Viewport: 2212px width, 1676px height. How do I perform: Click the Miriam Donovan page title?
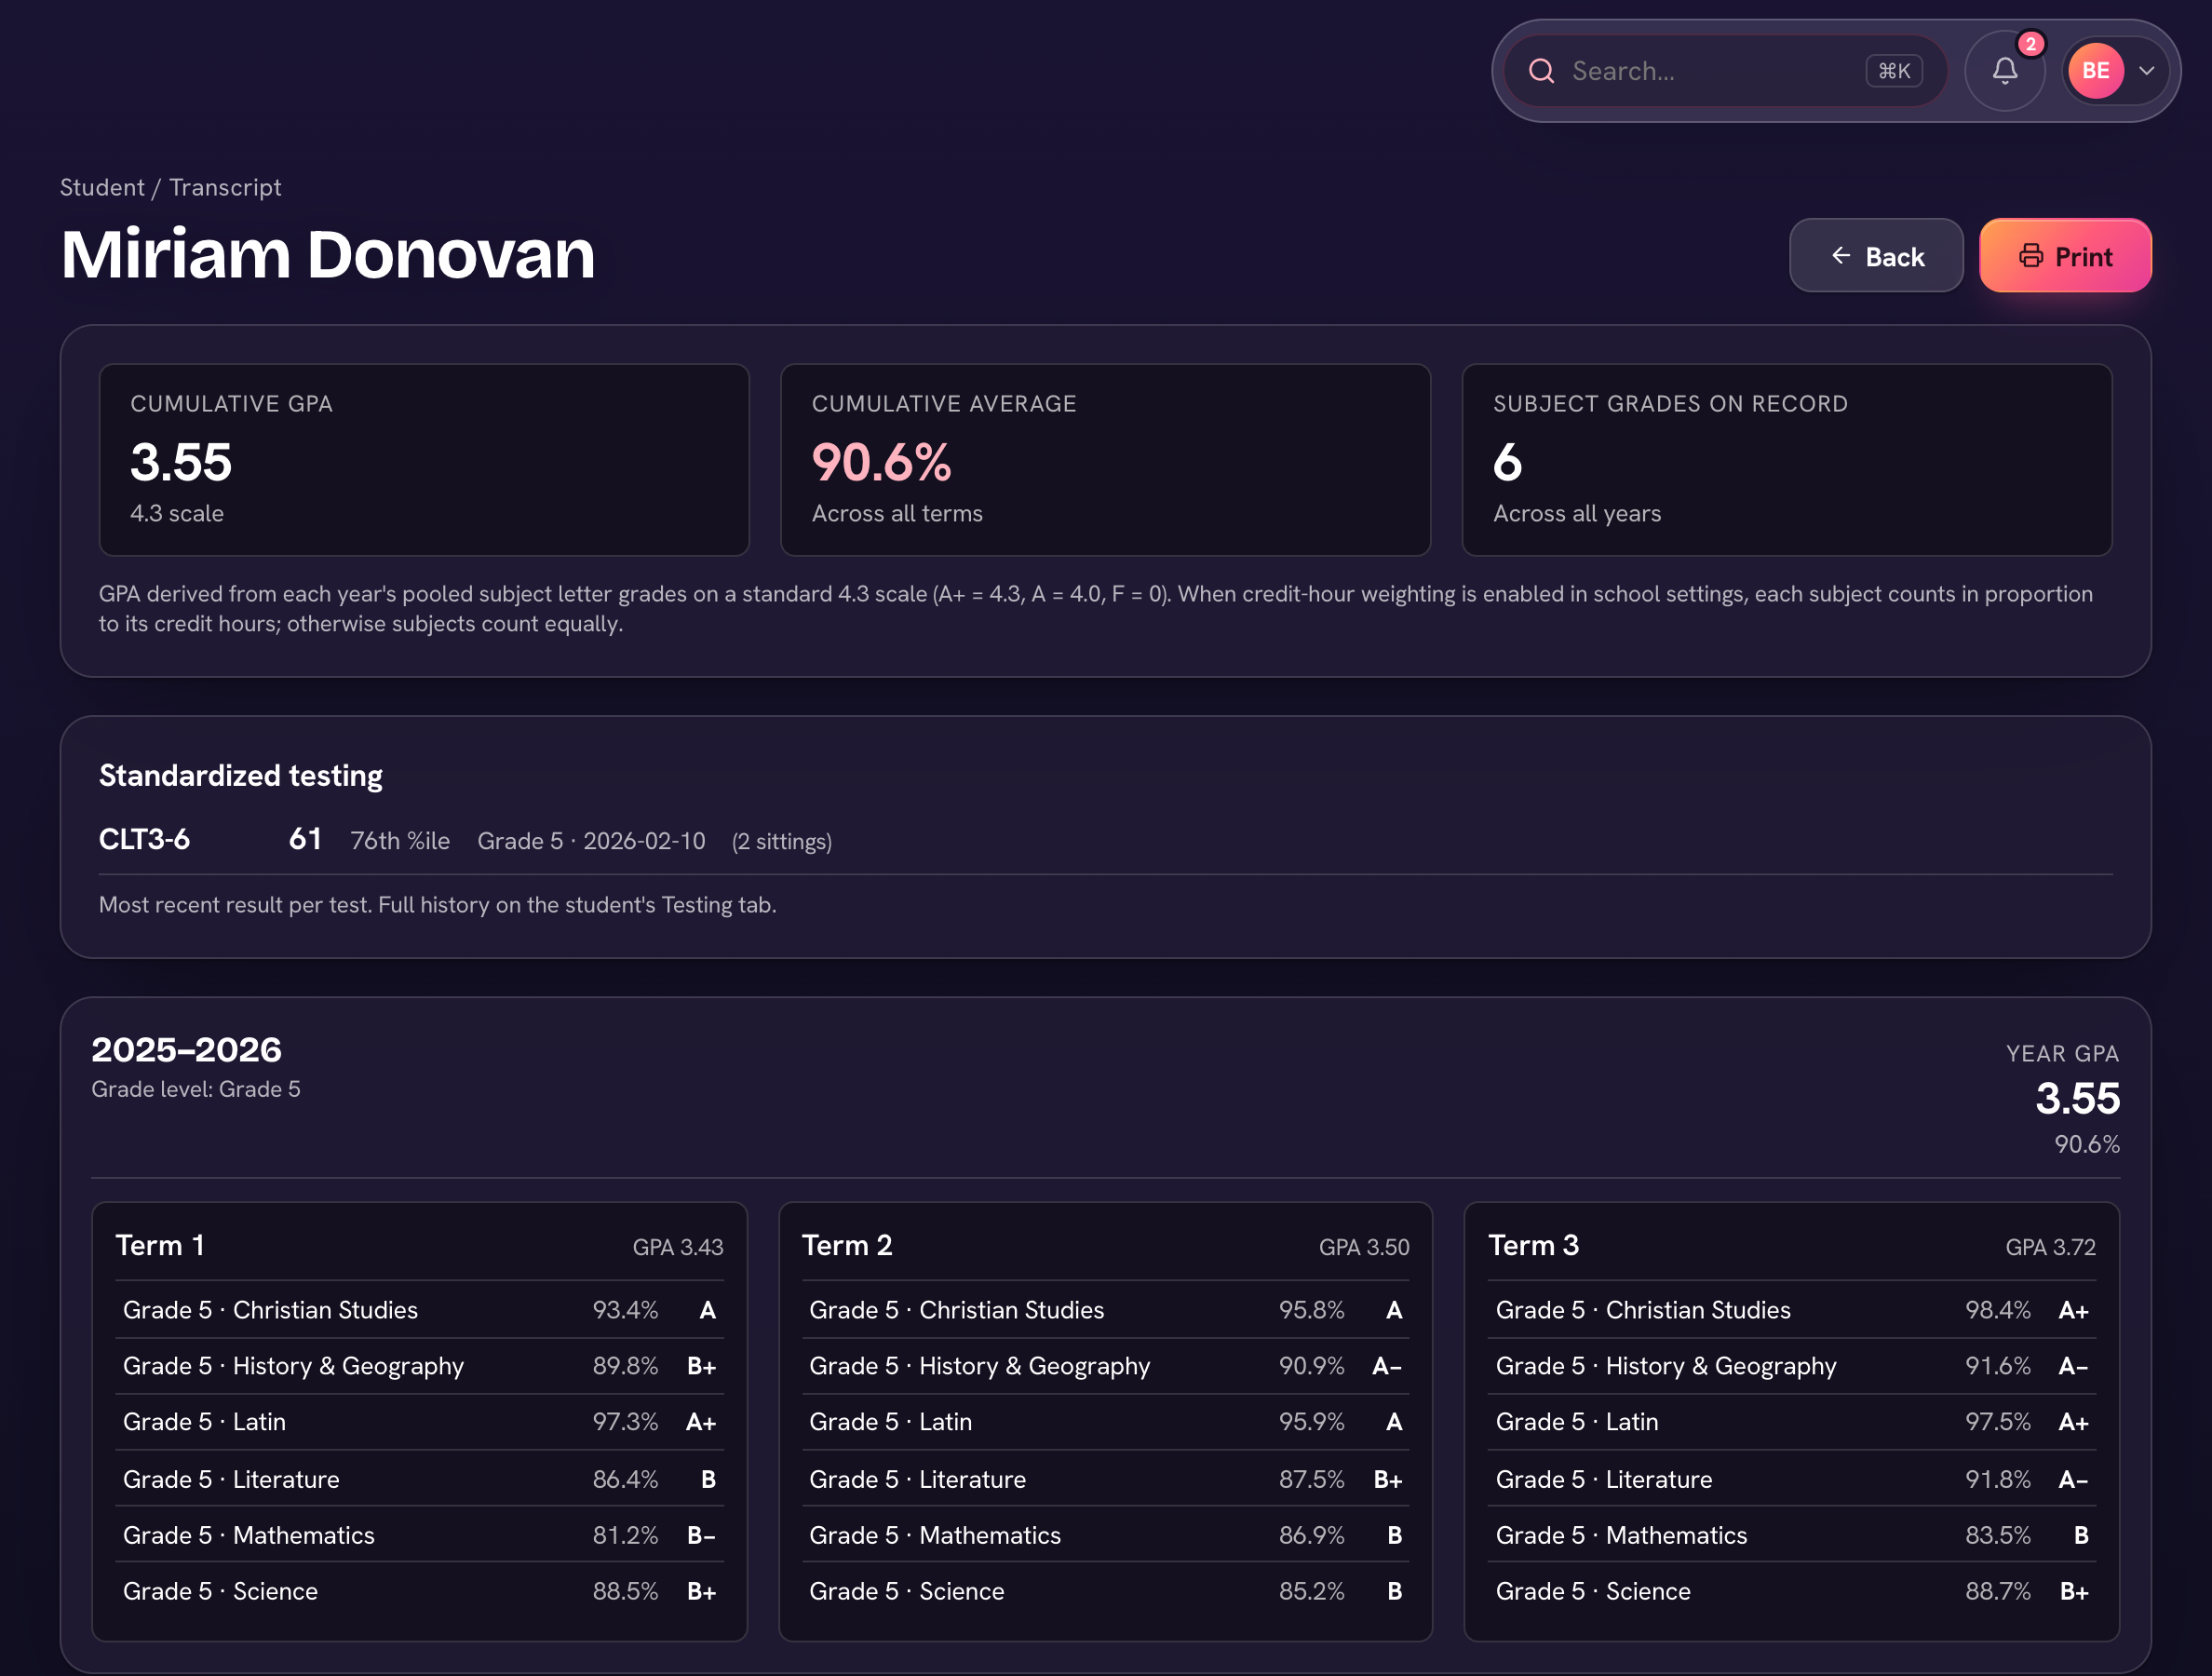pyautogui.click(x=328, y=254)
